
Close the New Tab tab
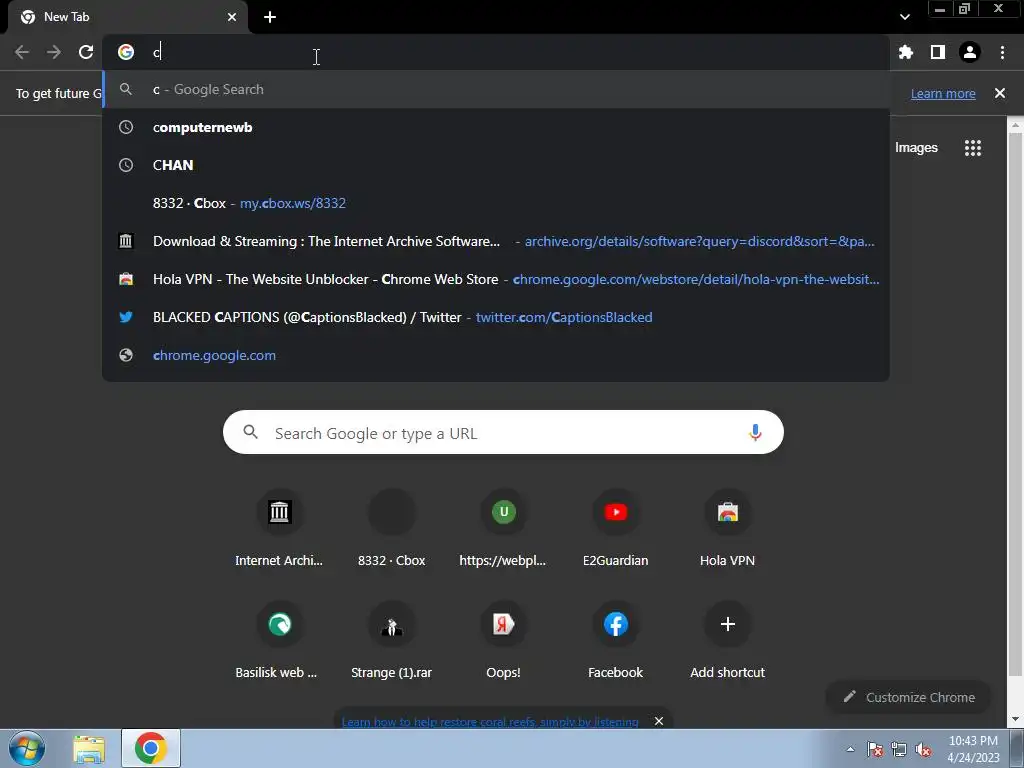tap(232, 17)
